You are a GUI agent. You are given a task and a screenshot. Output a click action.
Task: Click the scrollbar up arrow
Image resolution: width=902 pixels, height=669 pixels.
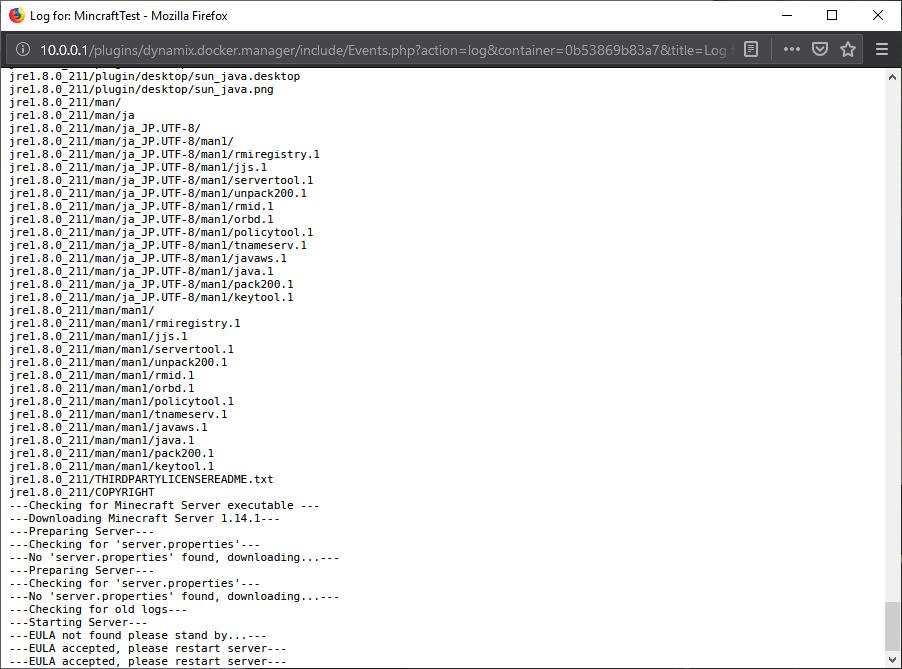892,77
